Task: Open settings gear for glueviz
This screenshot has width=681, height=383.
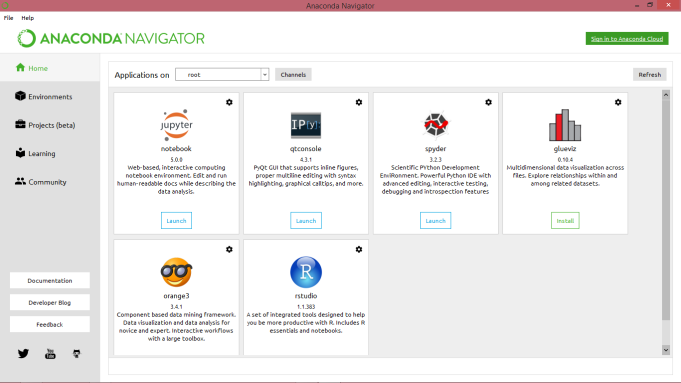Action: click(x=618, y=102)
